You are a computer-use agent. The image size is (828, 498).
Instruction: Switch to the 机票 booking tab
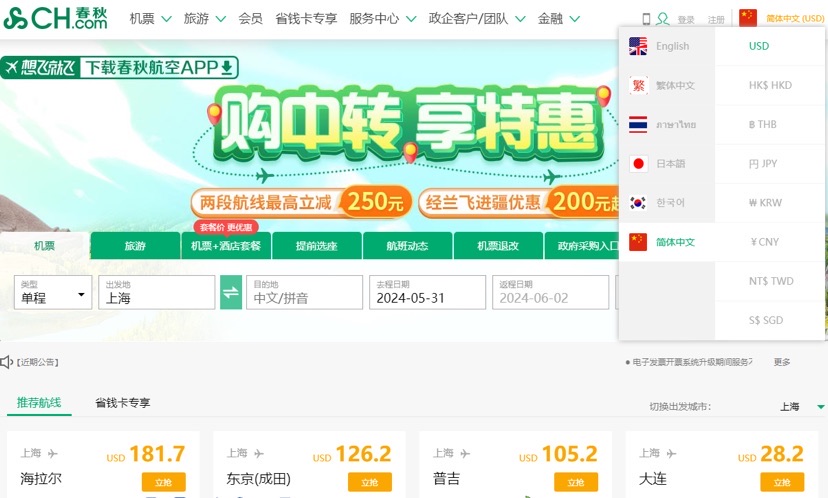(x=45, y=246)
